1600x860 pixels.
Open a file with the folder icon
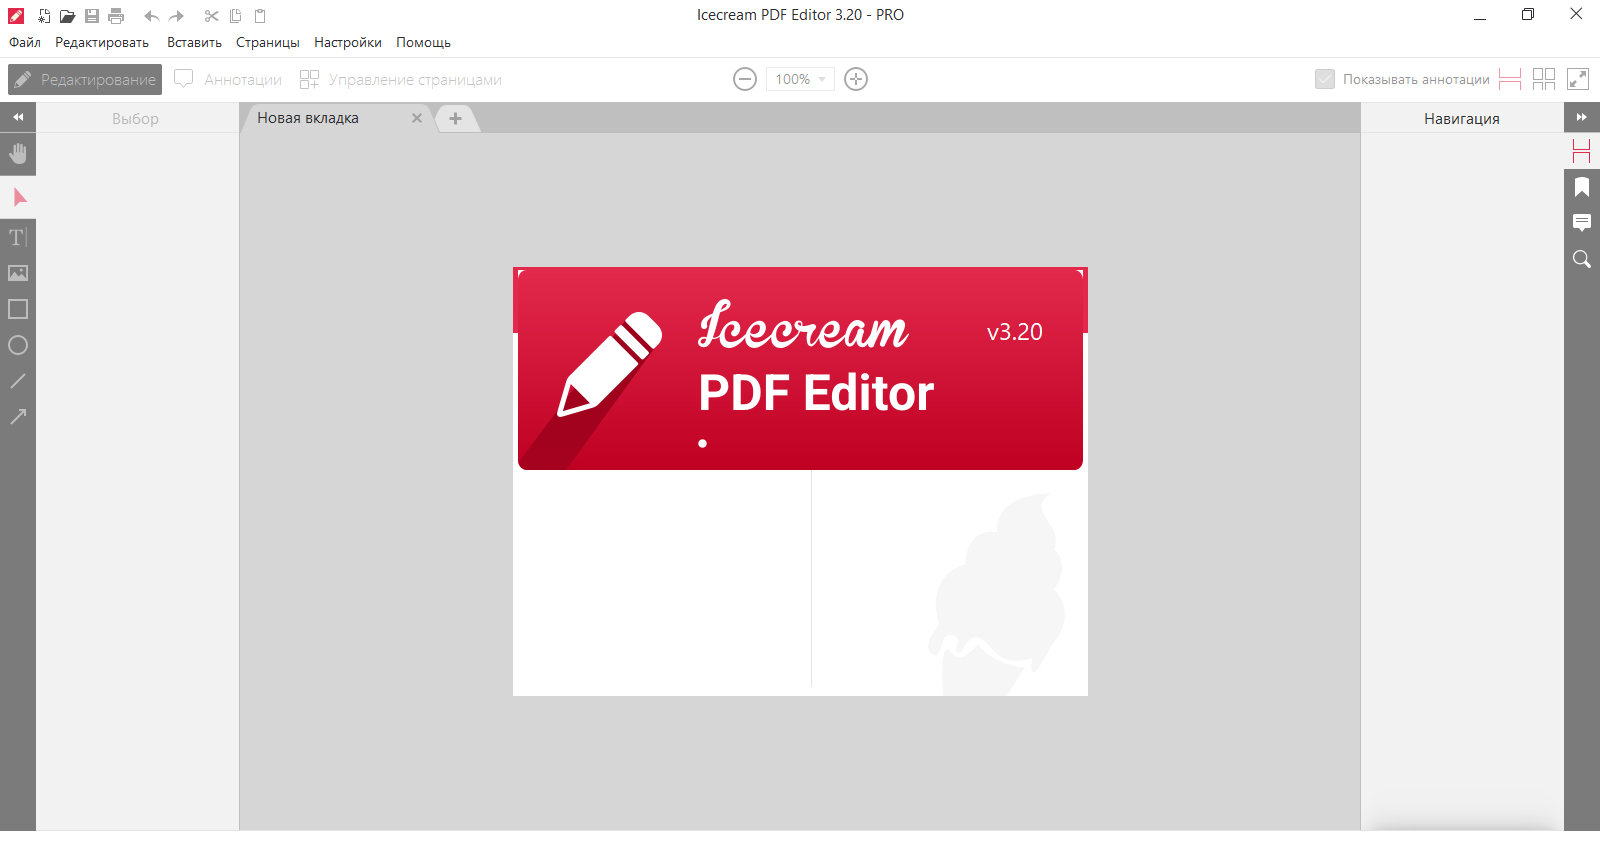(x=67, y=16)
